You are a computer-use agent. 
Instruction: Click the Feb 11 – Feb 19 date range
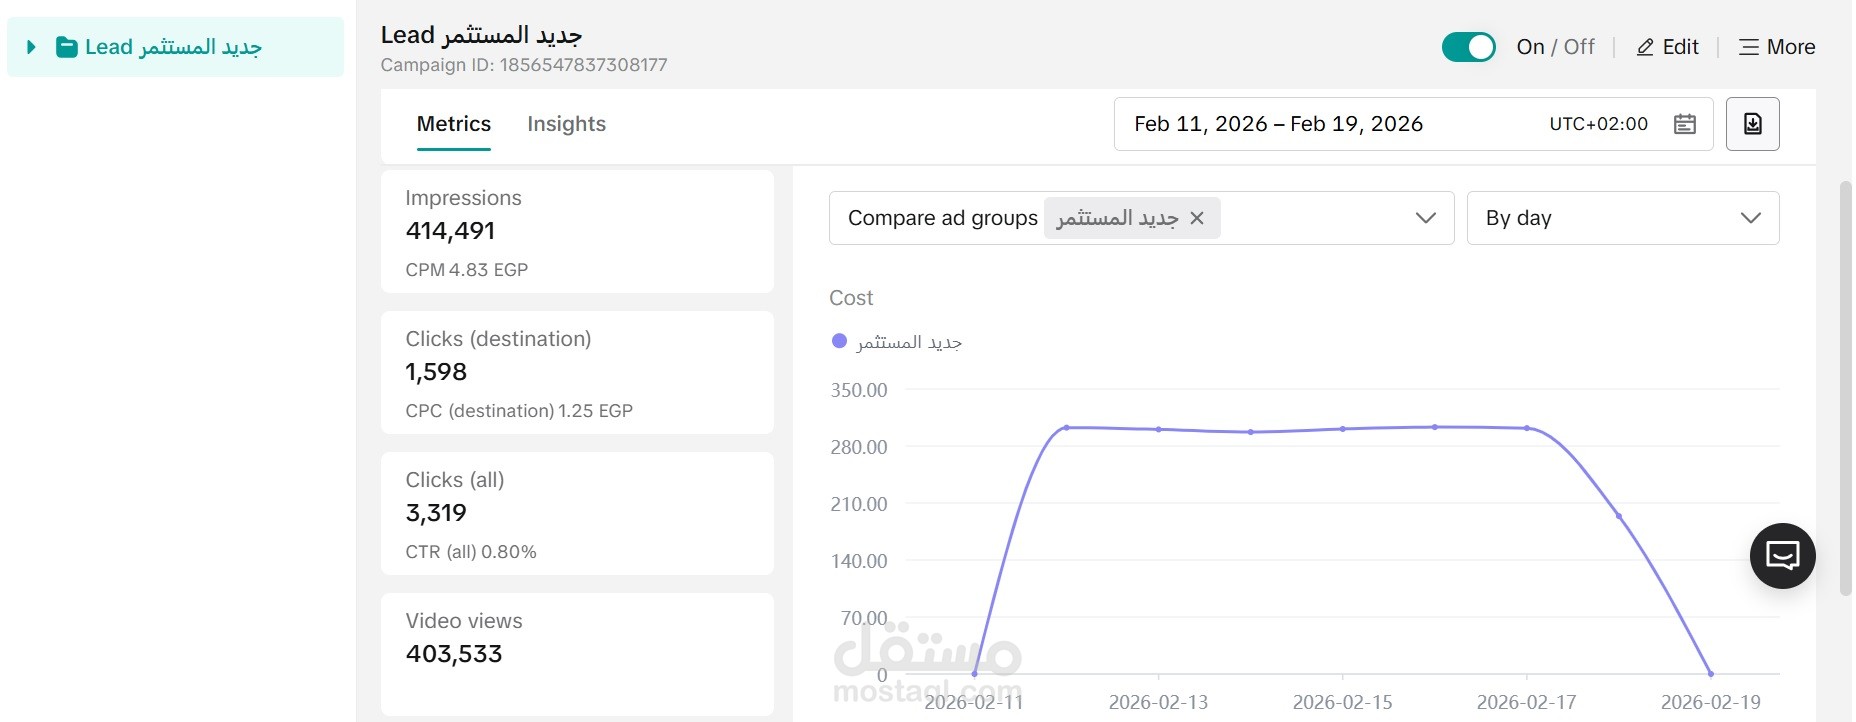coord(1278,123)
